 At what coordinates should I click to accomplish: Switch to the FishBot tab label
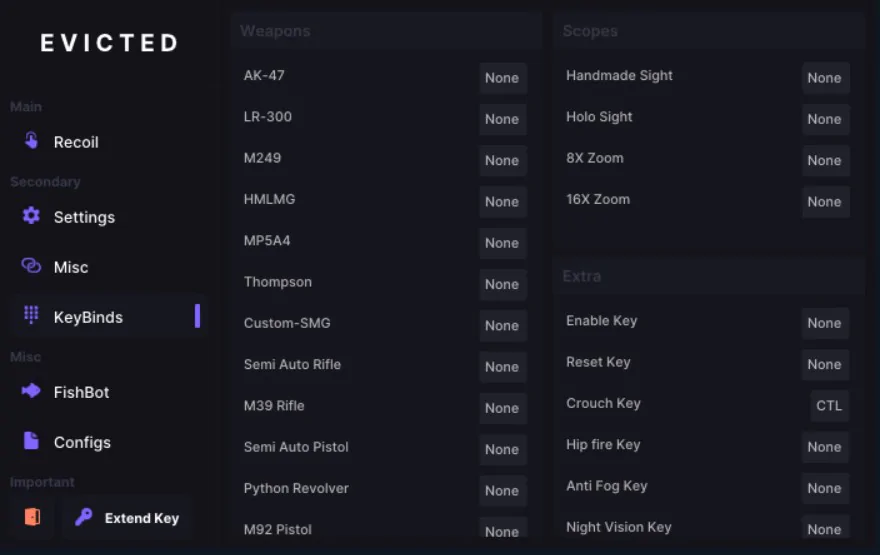pos(81,392)
